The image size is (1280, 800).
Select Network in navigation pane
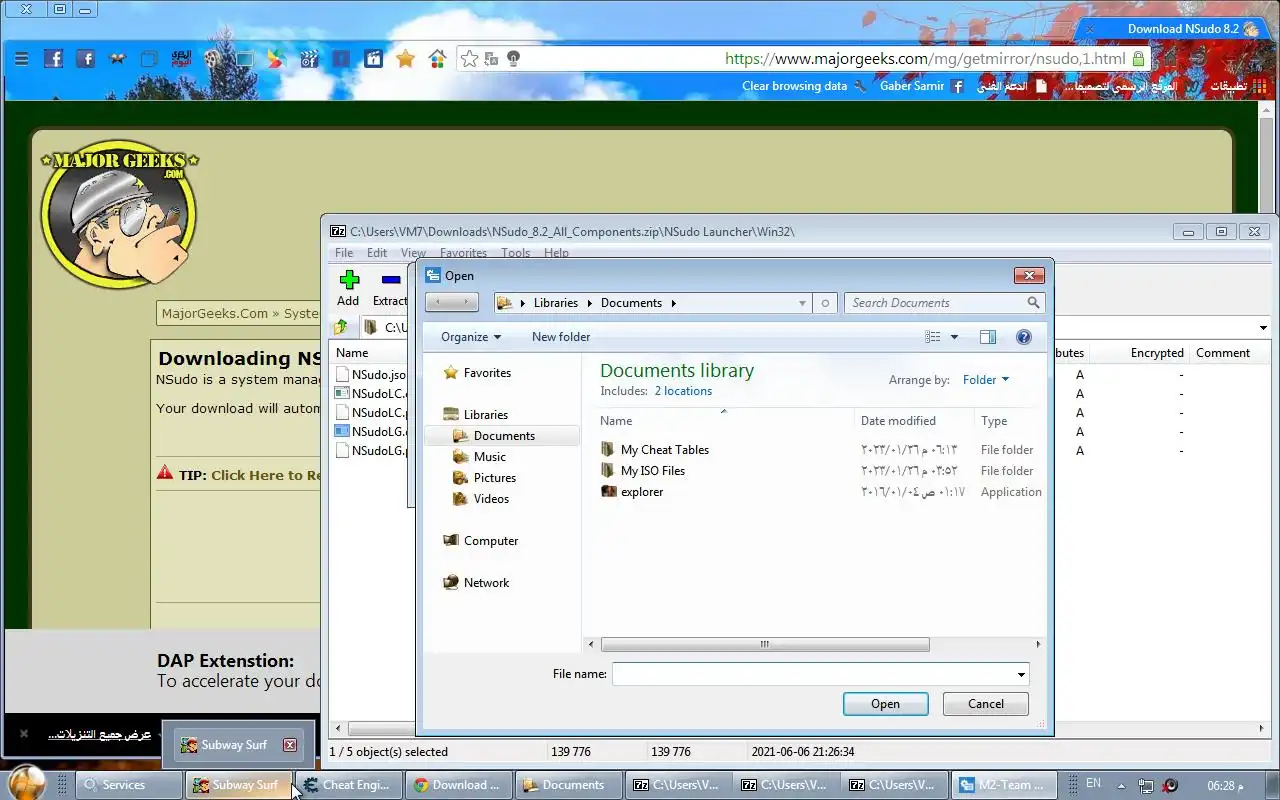pos(476,583)
